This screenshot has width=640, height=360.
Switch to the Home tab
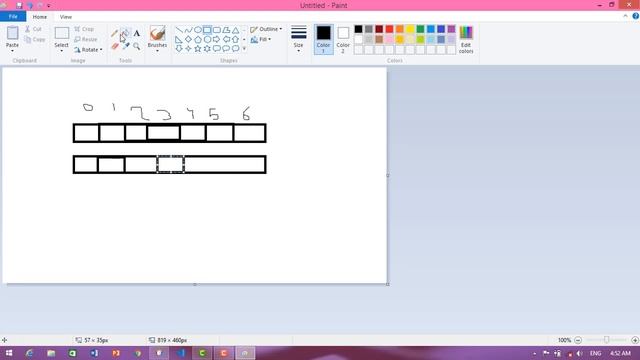pyautogui.click(x=40, y=17)
